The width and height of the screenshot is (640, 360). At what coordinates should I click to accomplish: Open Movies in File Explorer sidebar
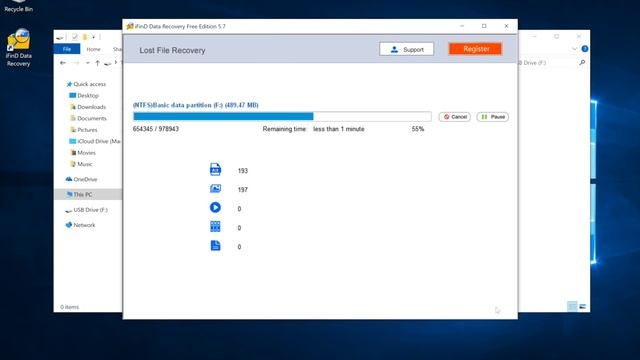coord(83,153)
